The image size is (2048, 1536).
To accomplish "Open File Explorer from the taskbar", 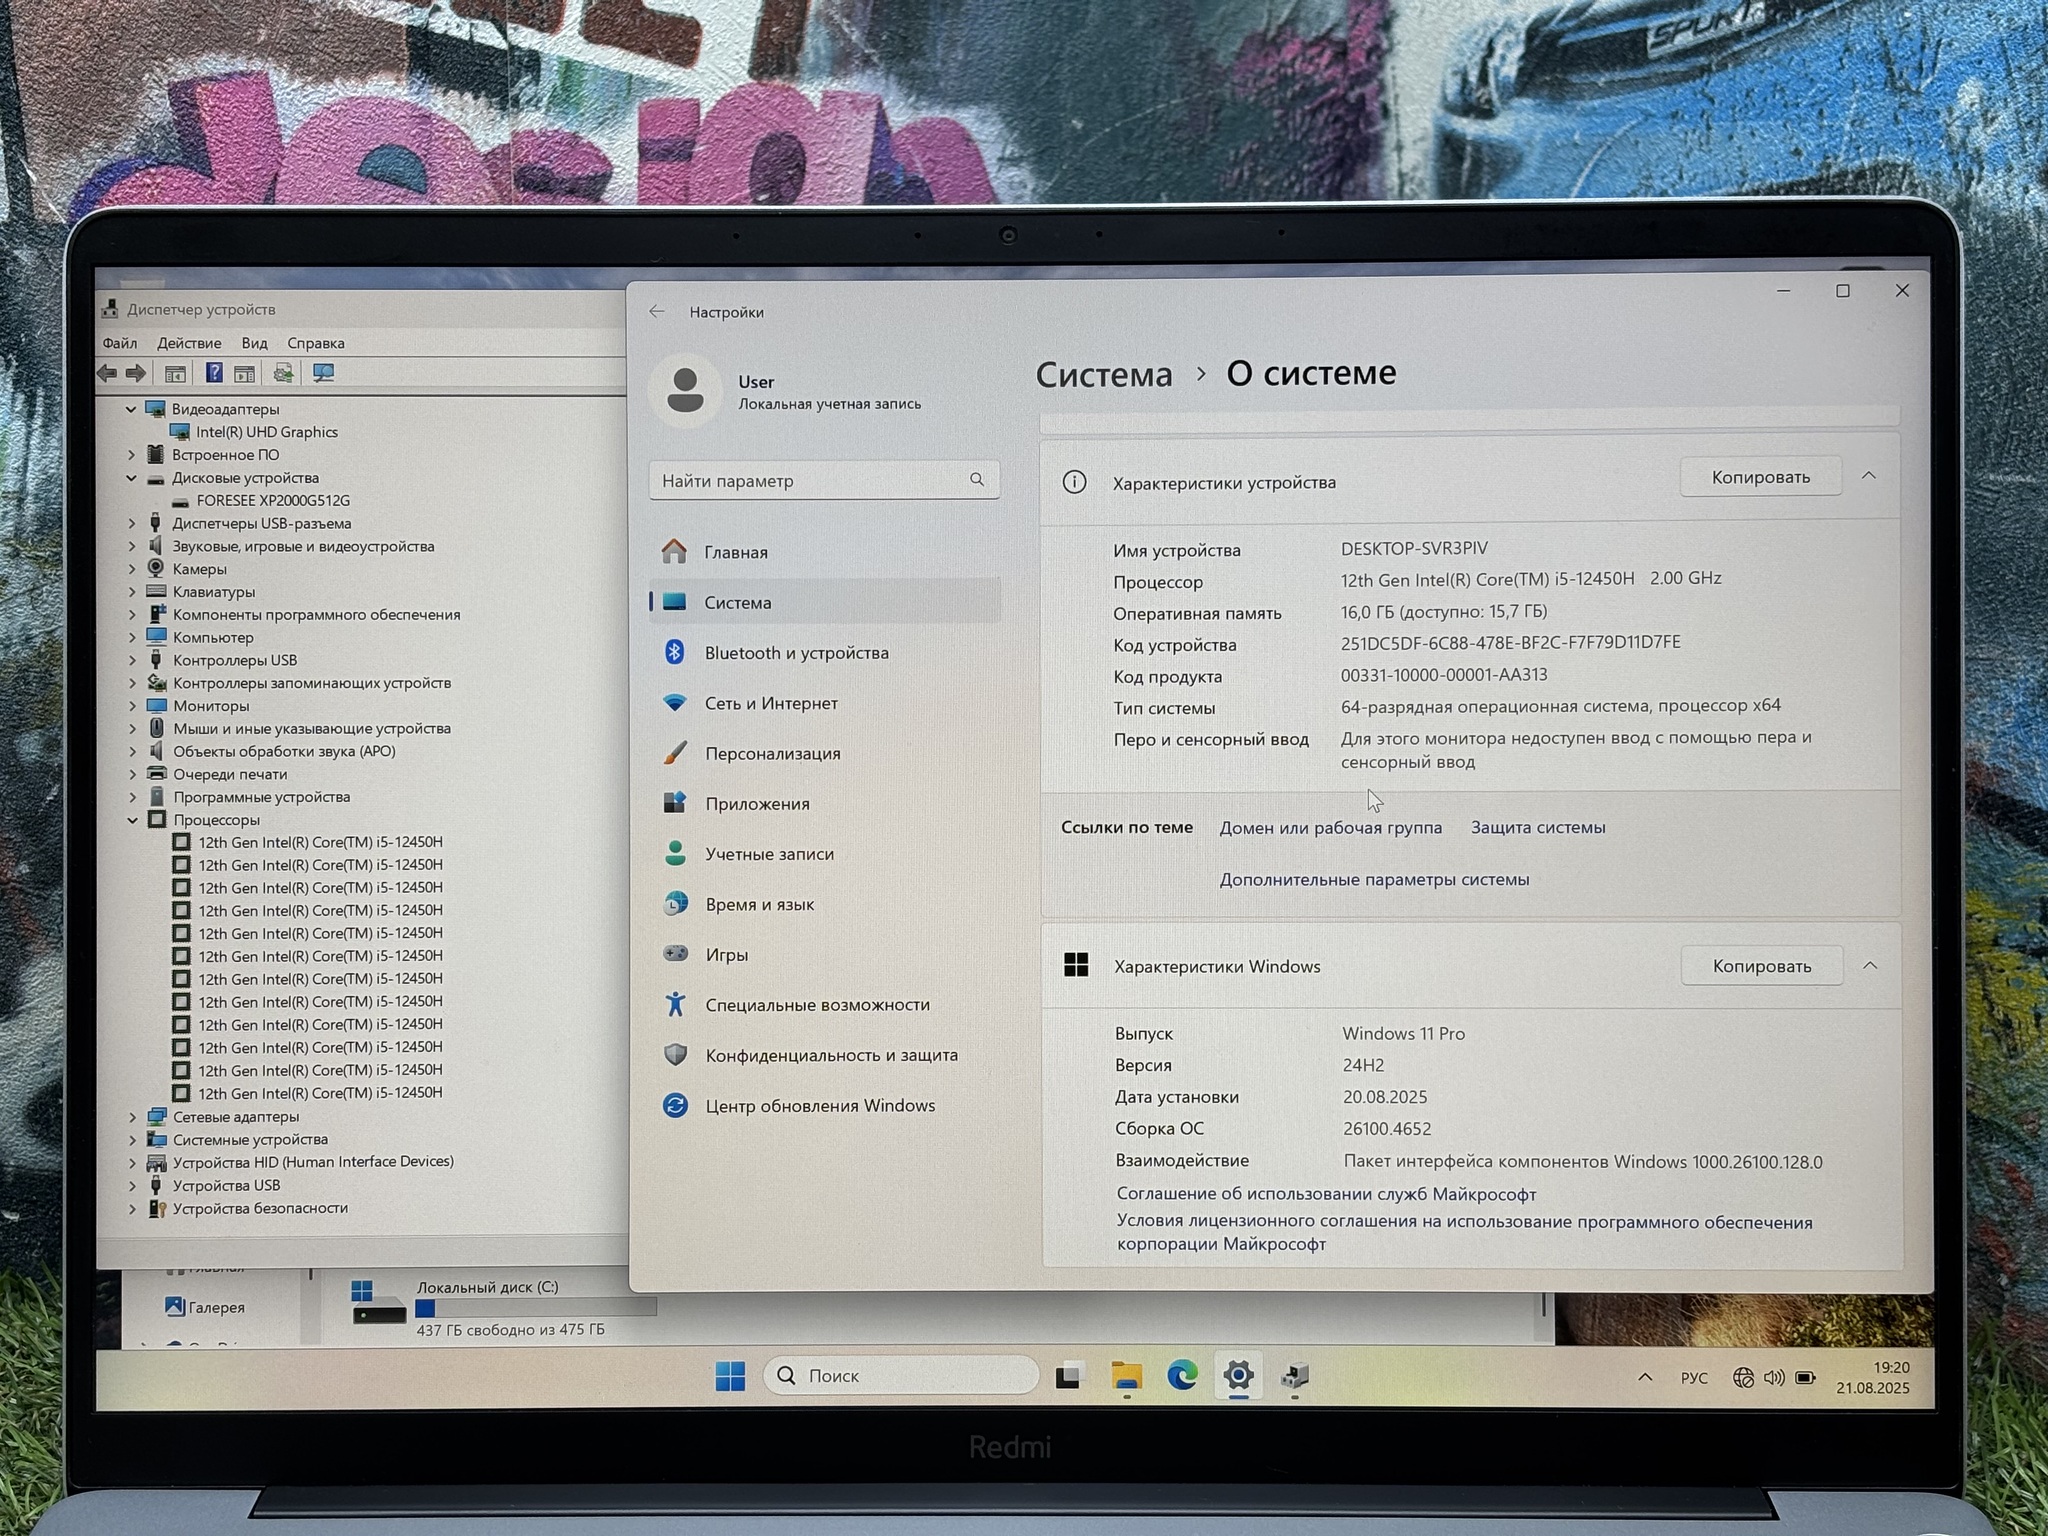I will click(x=1126, y=1376).
